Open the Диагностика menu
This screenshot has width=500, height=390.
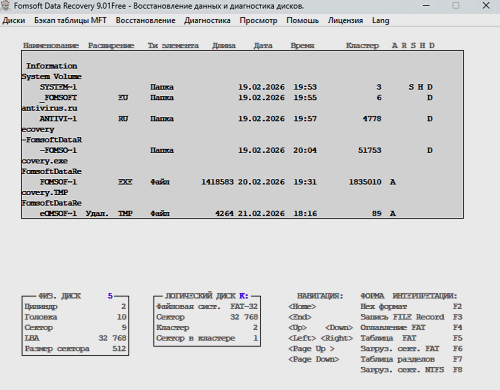tap(207, 20)
